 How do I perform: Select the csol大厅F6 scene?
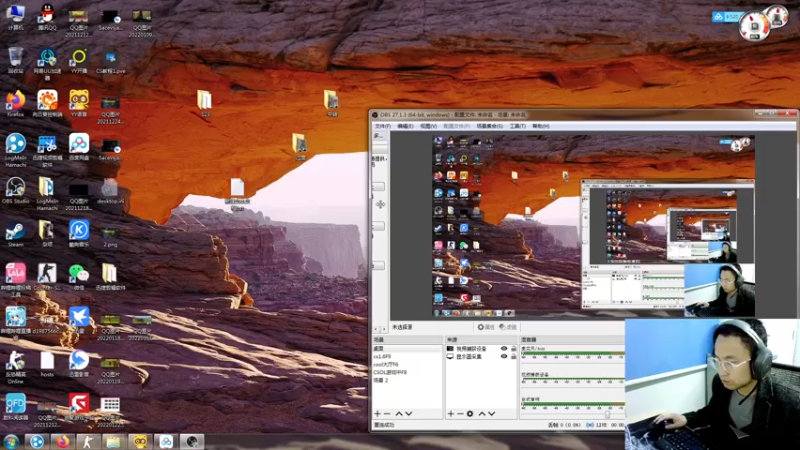[x=408, y=364]
